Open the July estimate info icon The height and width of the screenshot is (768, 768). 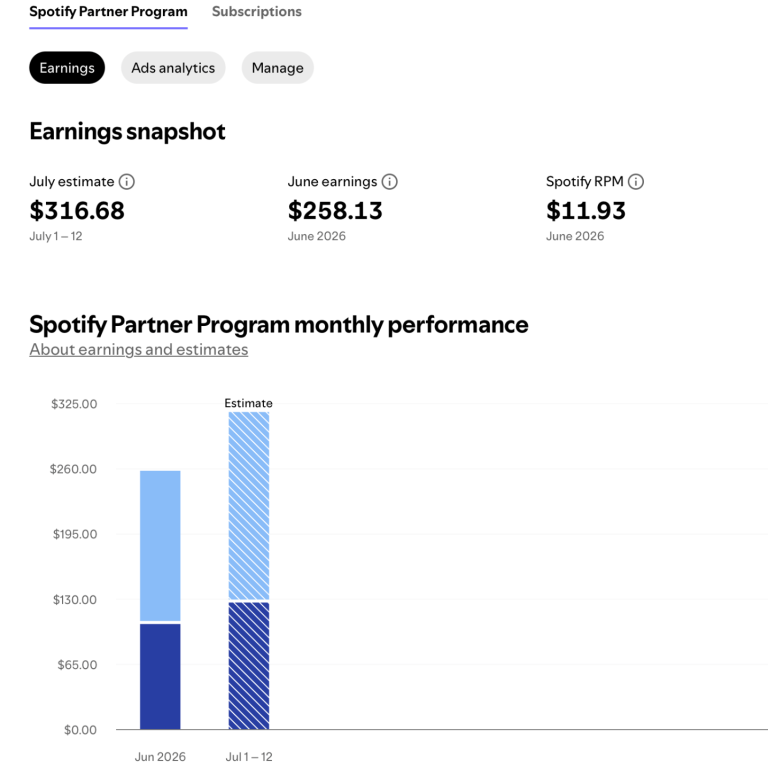click(x=127, y=182)
